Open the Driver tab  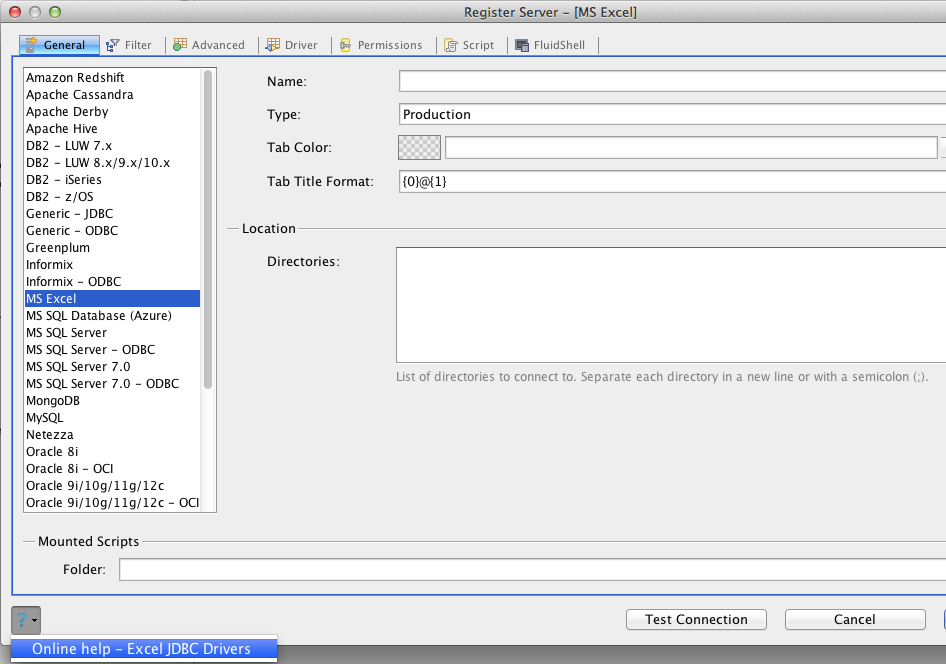[292, 45]
